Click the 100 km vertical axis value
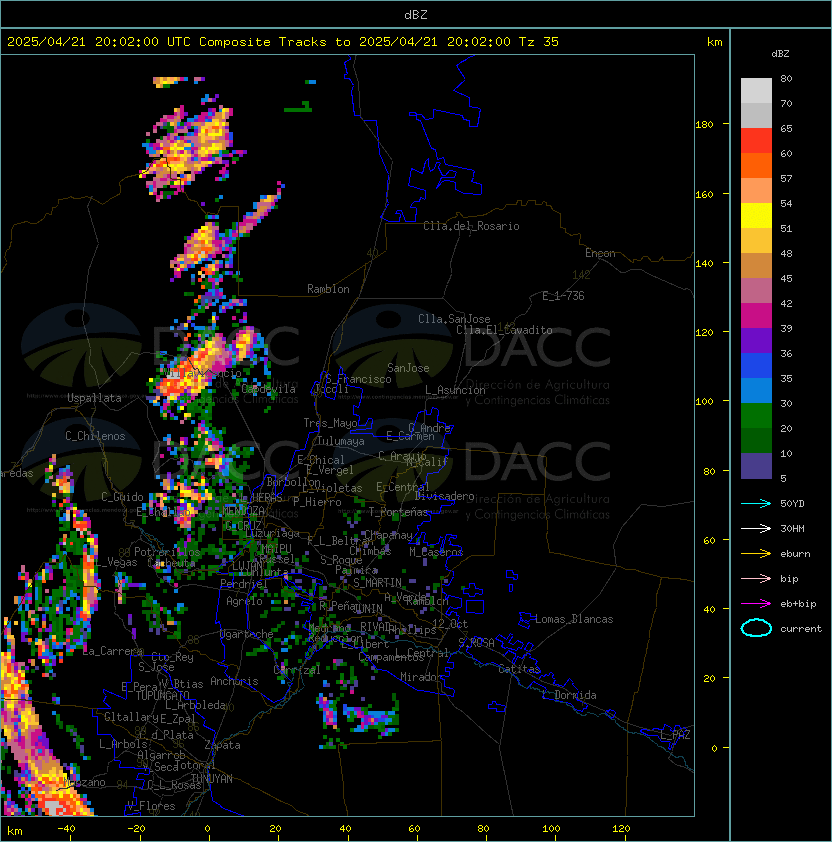Image resolution: width=832 pixels, height=842 pixels. tap(704, 402)
